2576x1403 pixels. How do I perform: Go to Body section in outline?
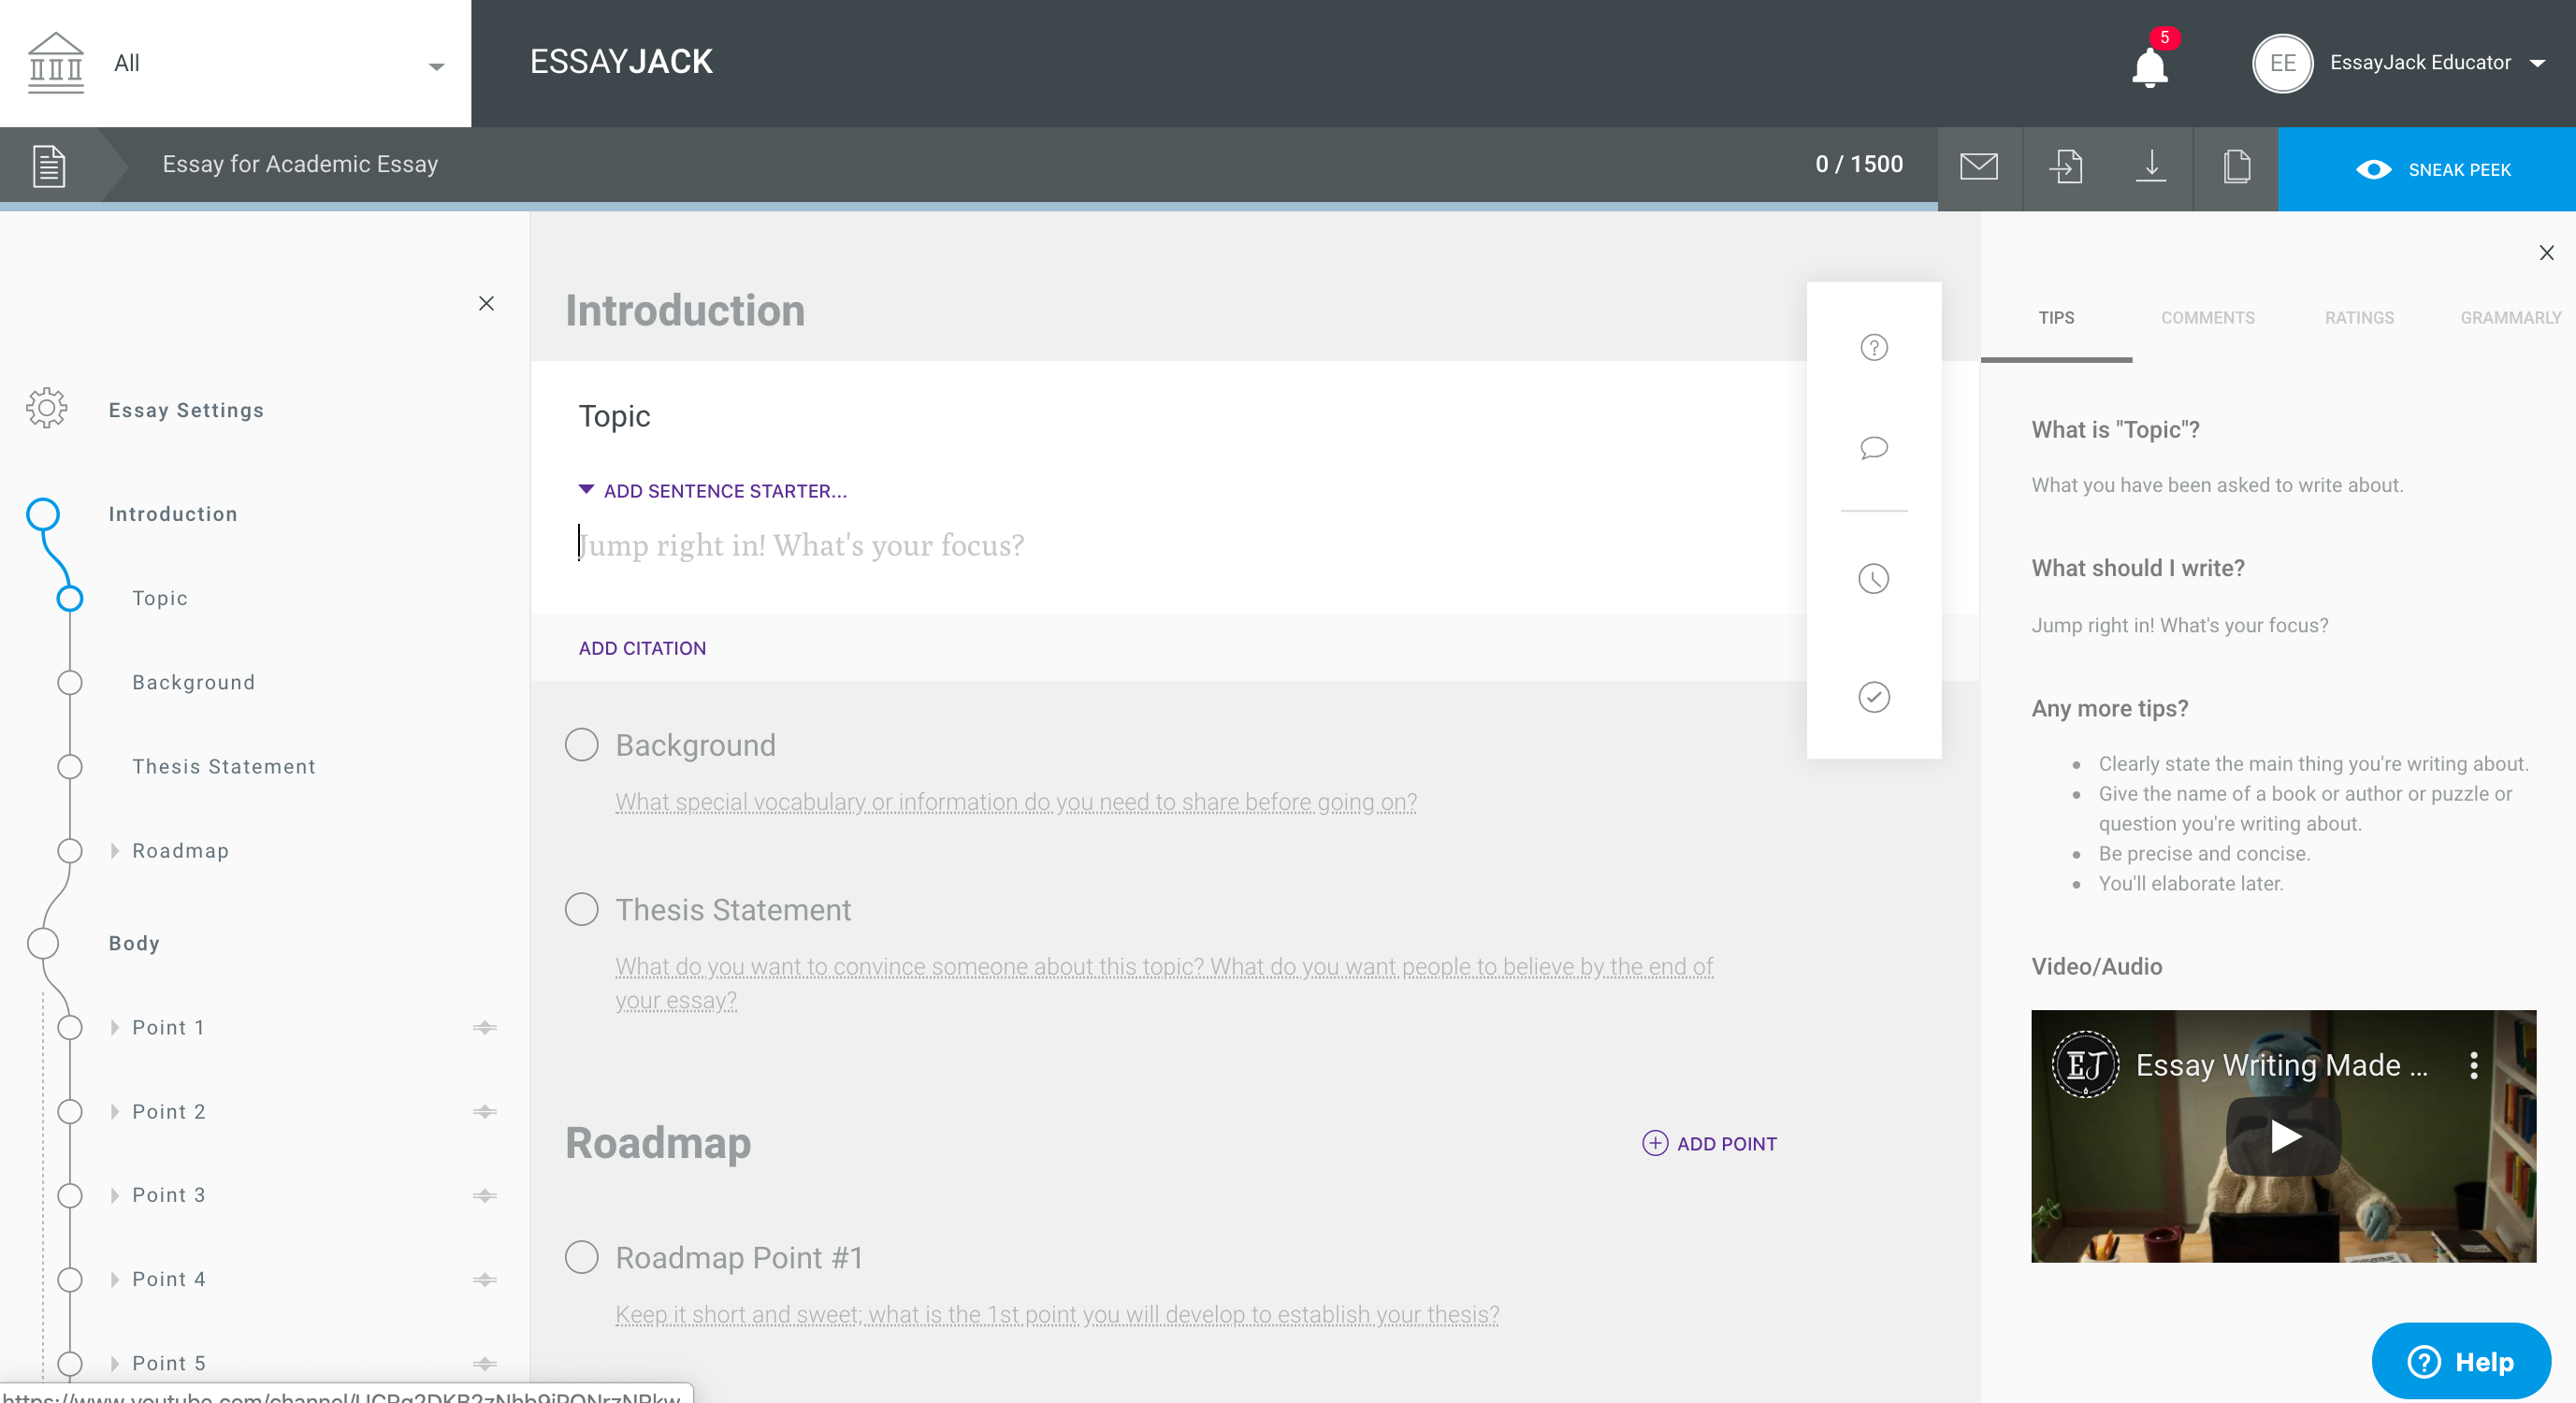134,943
